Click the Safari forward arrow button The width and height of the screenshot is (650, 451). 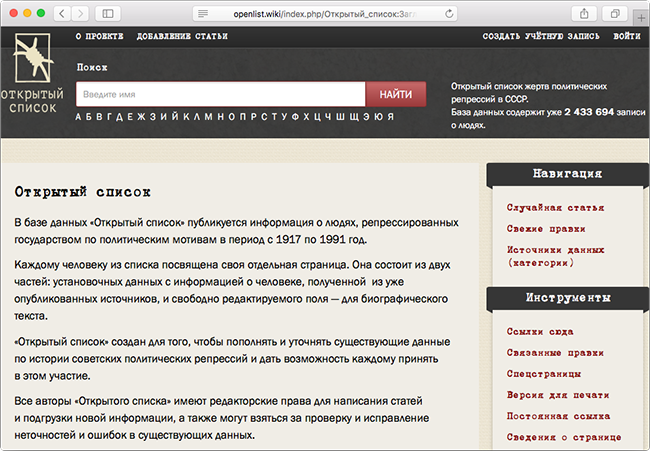80,13
